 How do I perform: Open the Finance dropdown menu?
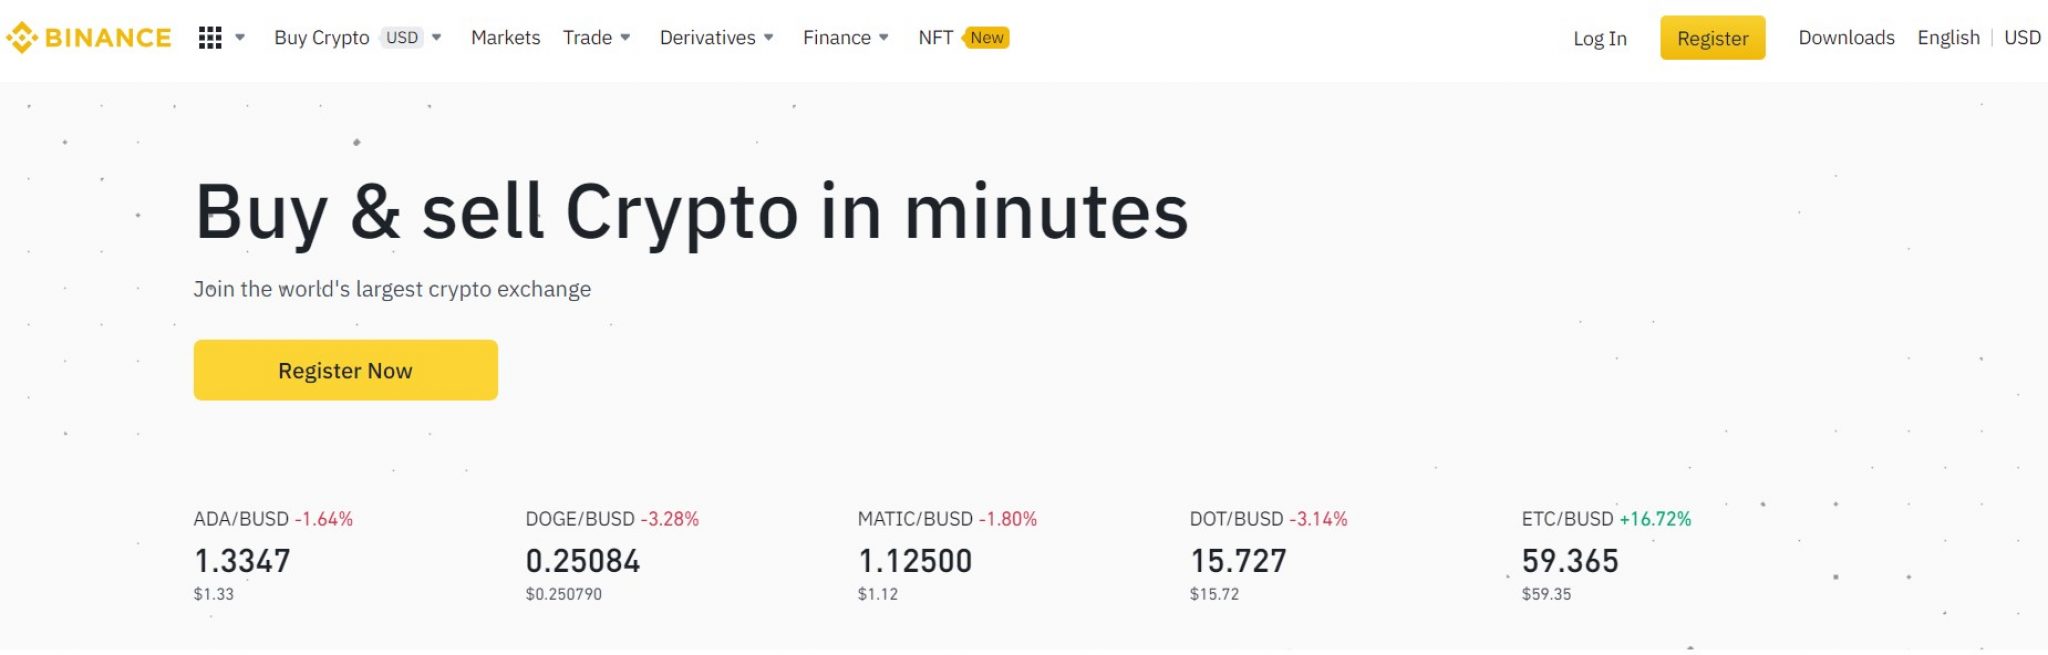tap(845, 38)
